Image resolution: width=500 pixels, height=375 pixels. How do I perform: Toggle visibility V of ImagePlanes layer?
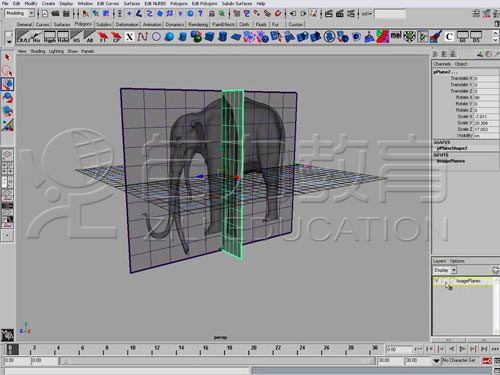[436, 281]
